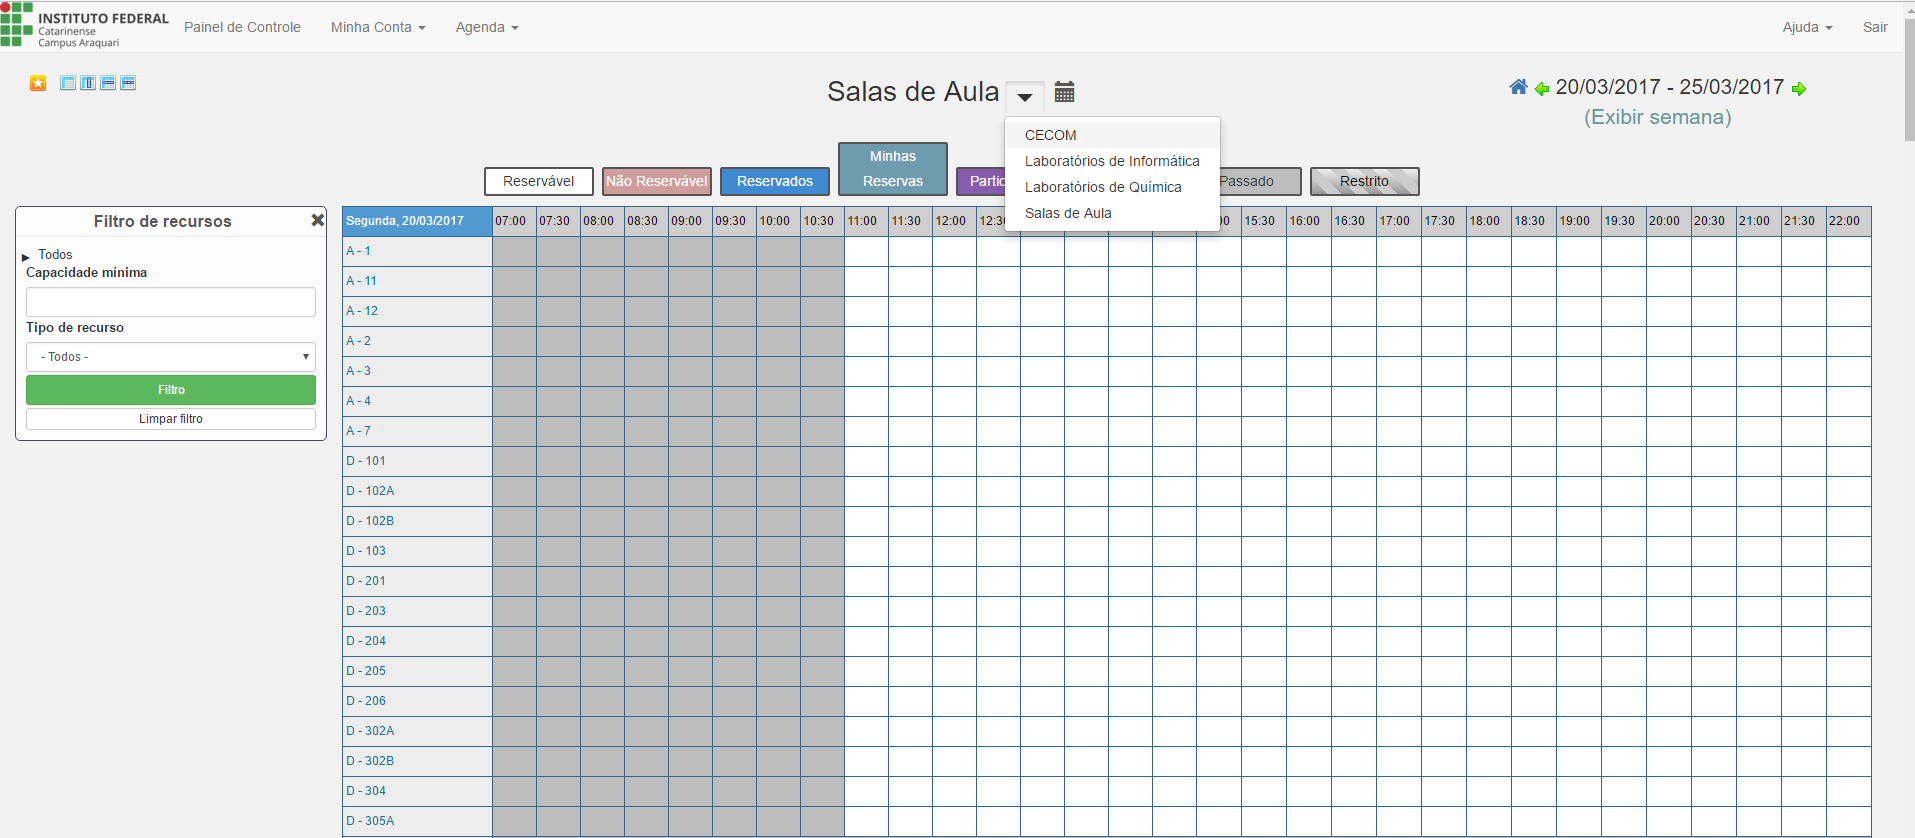
Task: Select the layout icon with dashed highlighted row
Action: (x=128, y=83)
